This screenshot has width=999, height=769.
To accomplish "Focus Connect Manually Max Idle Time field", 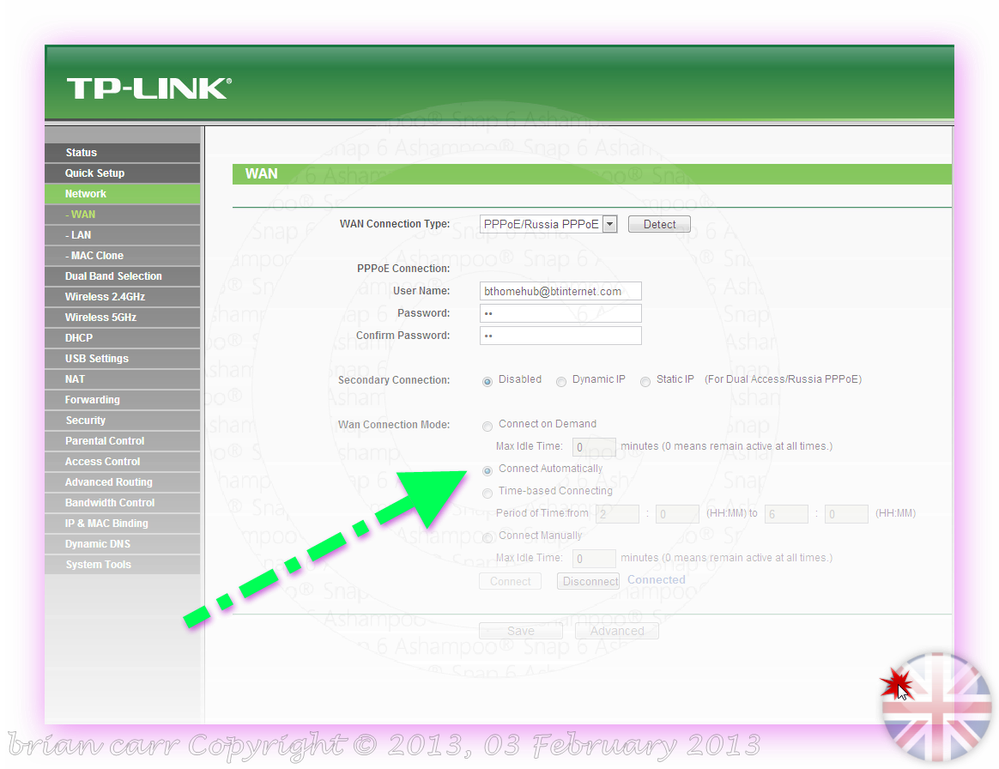I will point(594,559).
